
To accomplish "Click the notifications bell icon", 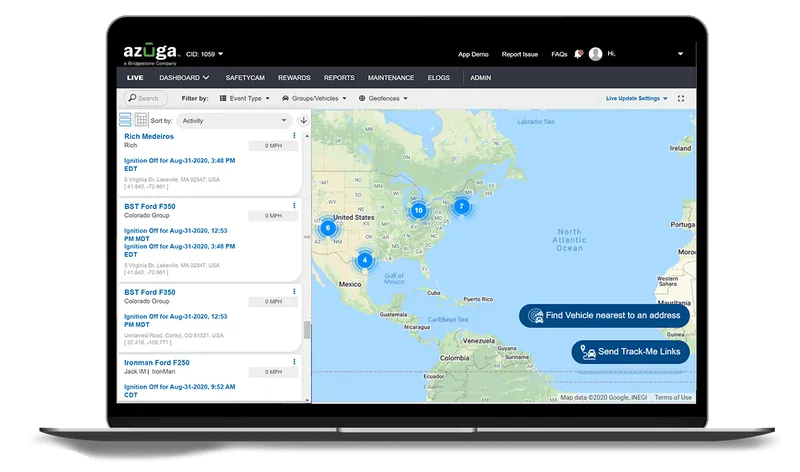I will coord(579,54).
